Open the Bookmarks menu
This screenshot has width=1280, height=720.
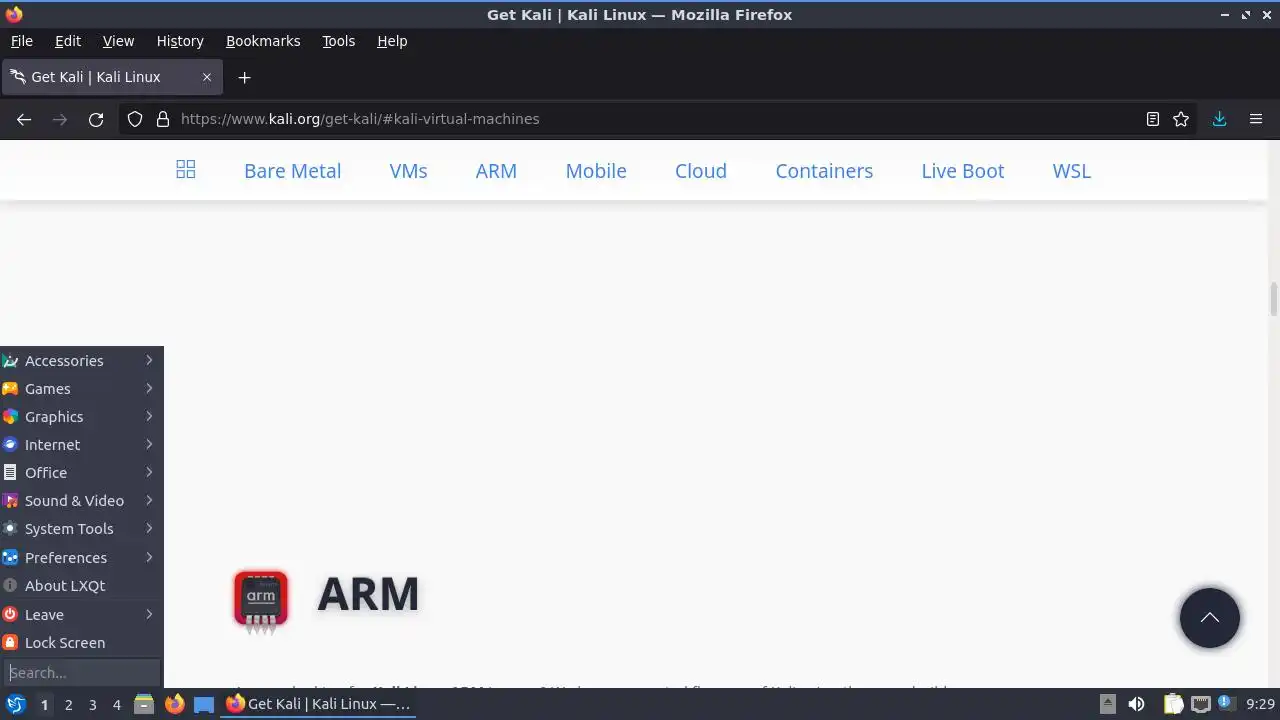(x=263, y=41)
